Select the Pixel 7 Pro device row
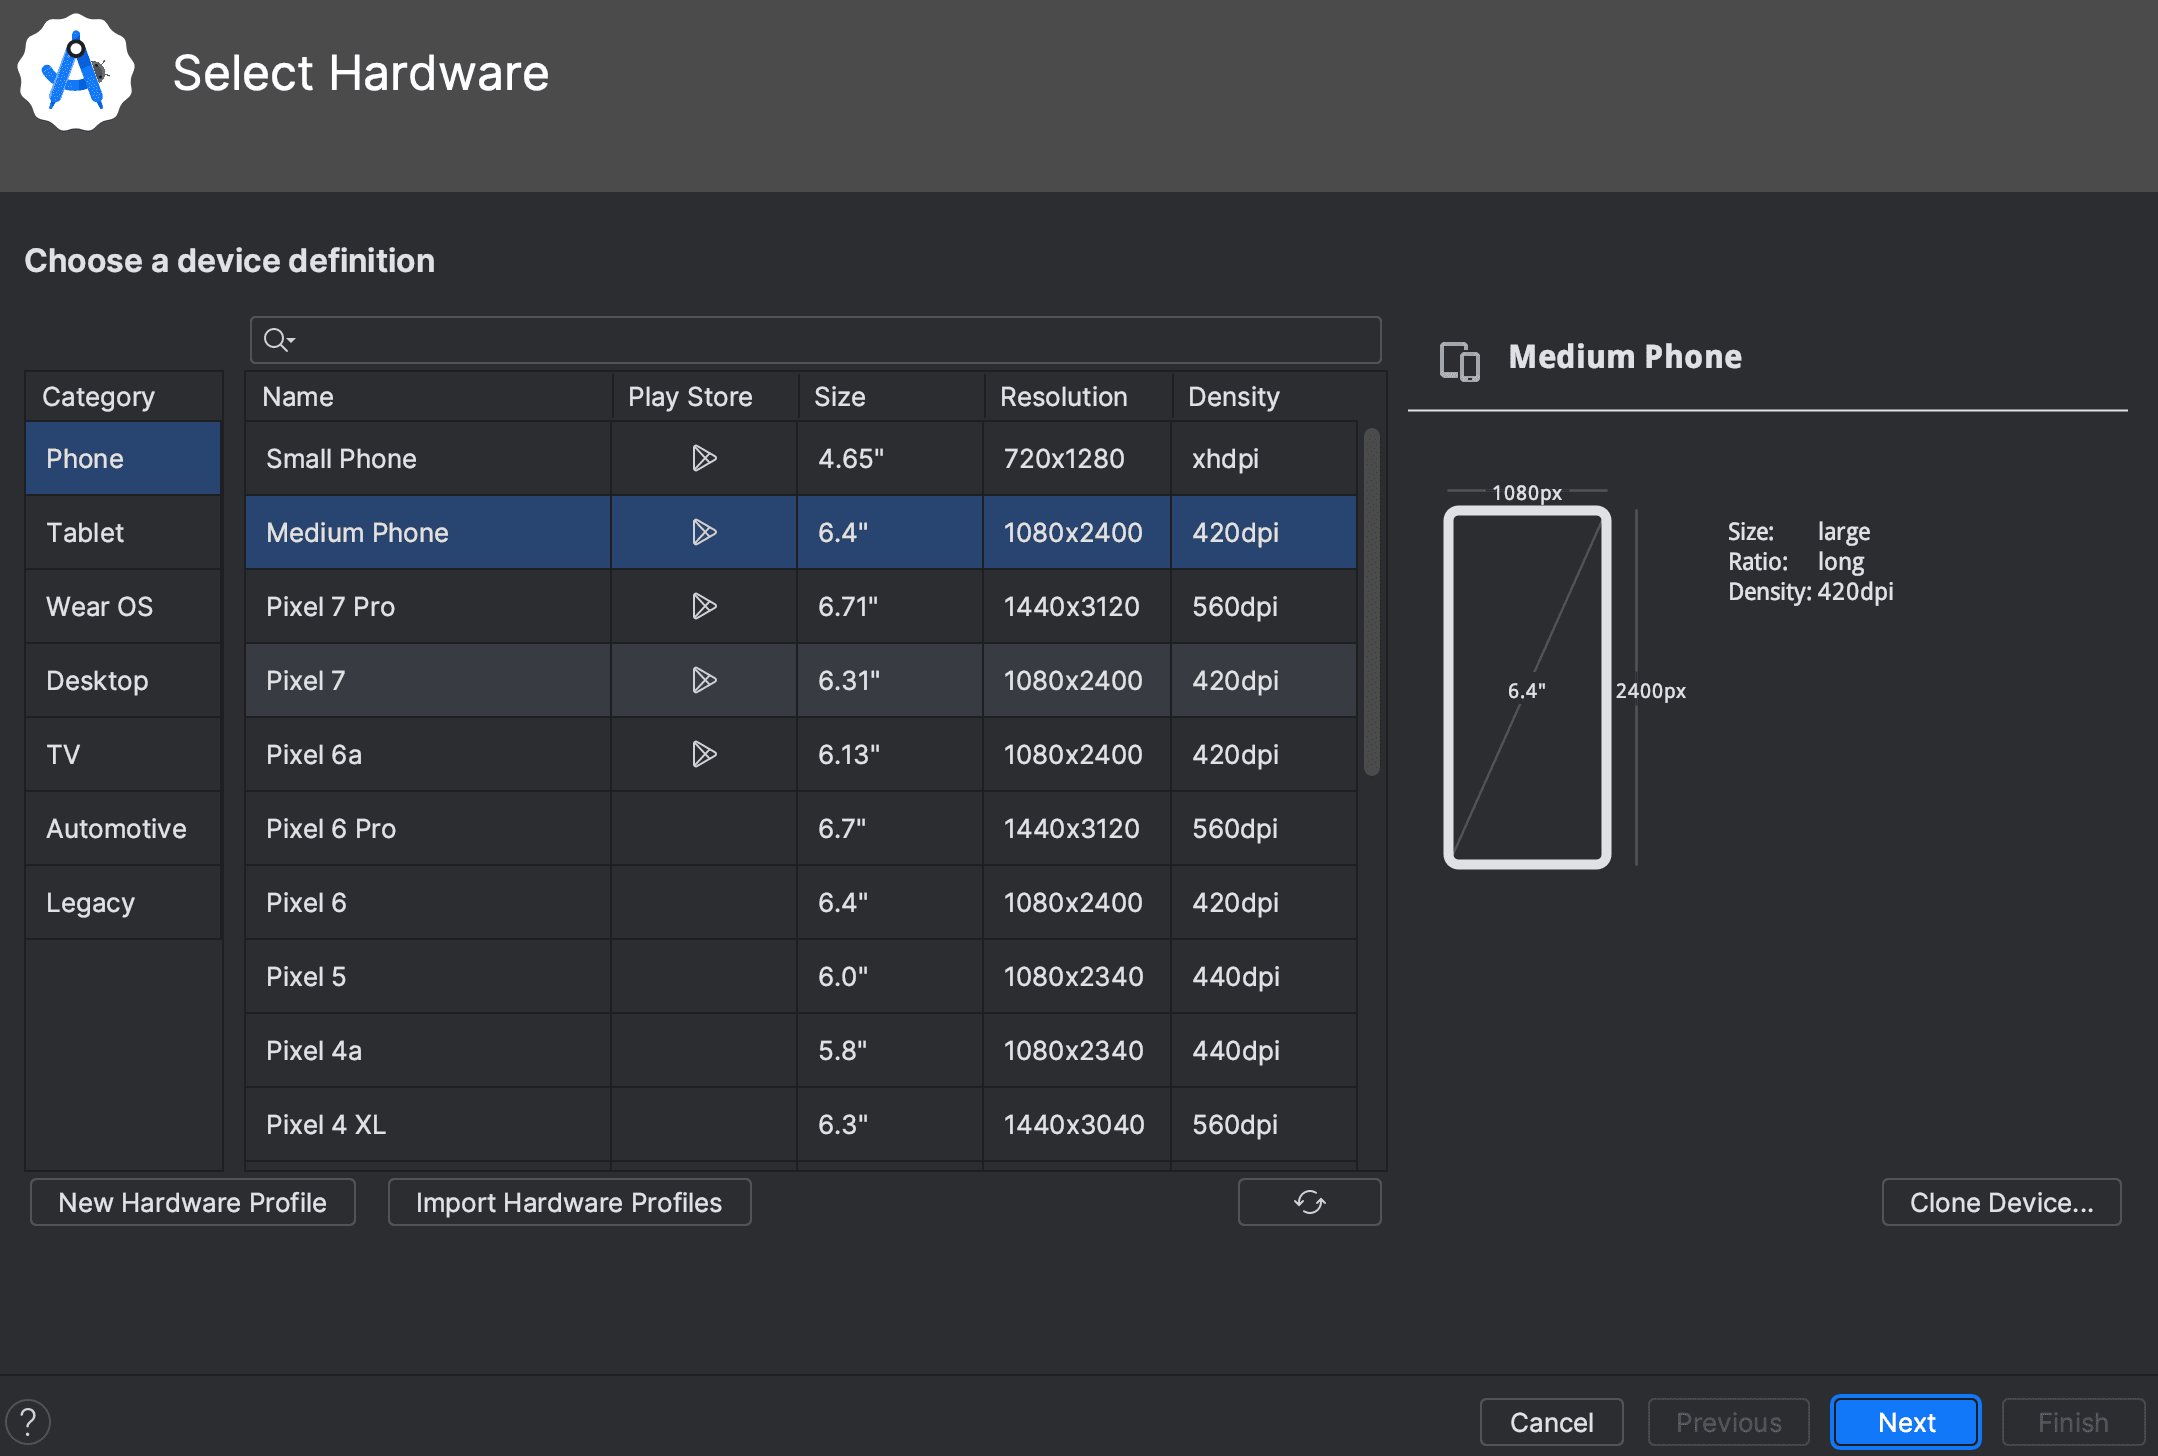 [x=801, y=606]
